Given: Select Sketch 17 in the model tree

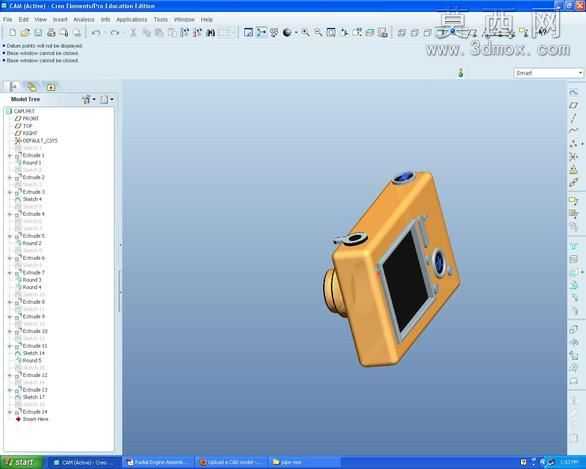Looking at the screenshot, I should point(30,397).
